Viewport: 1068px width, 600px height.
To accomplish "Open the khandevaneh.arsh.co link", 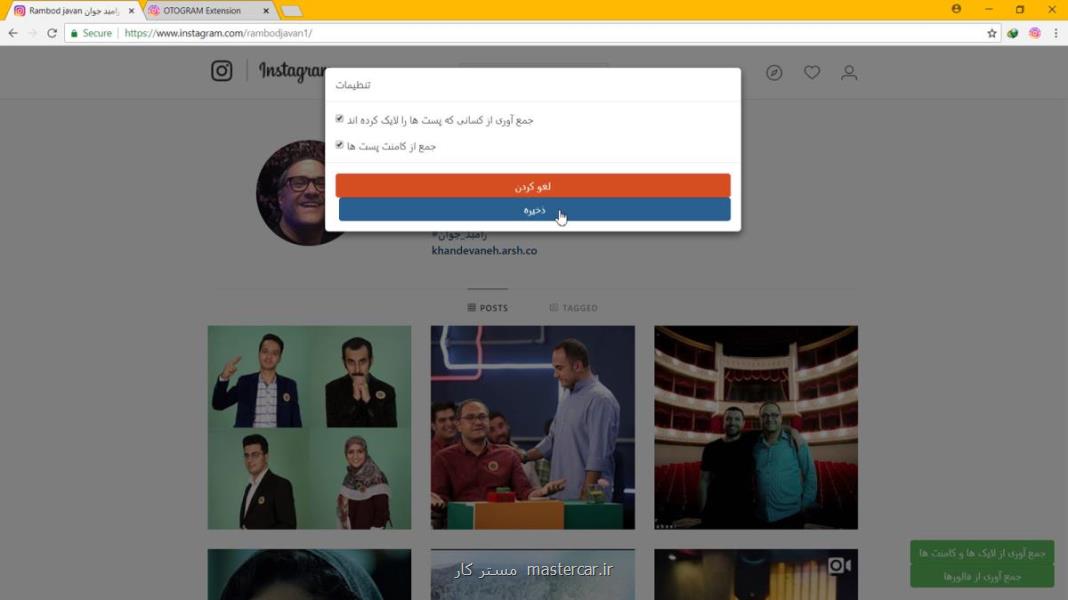I will click(484, 251).
